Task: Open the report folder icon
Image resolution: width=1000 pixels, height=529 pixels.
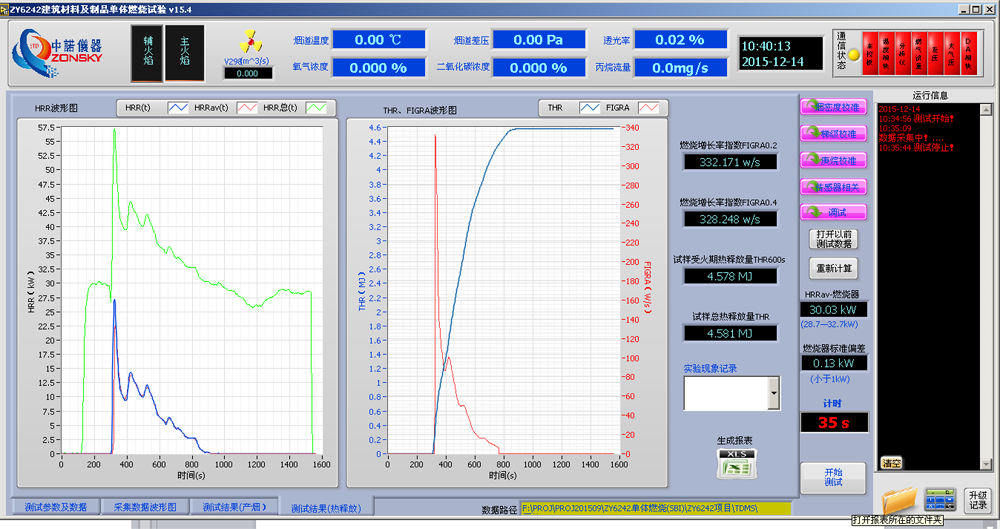Action: [x=899, y=500]
